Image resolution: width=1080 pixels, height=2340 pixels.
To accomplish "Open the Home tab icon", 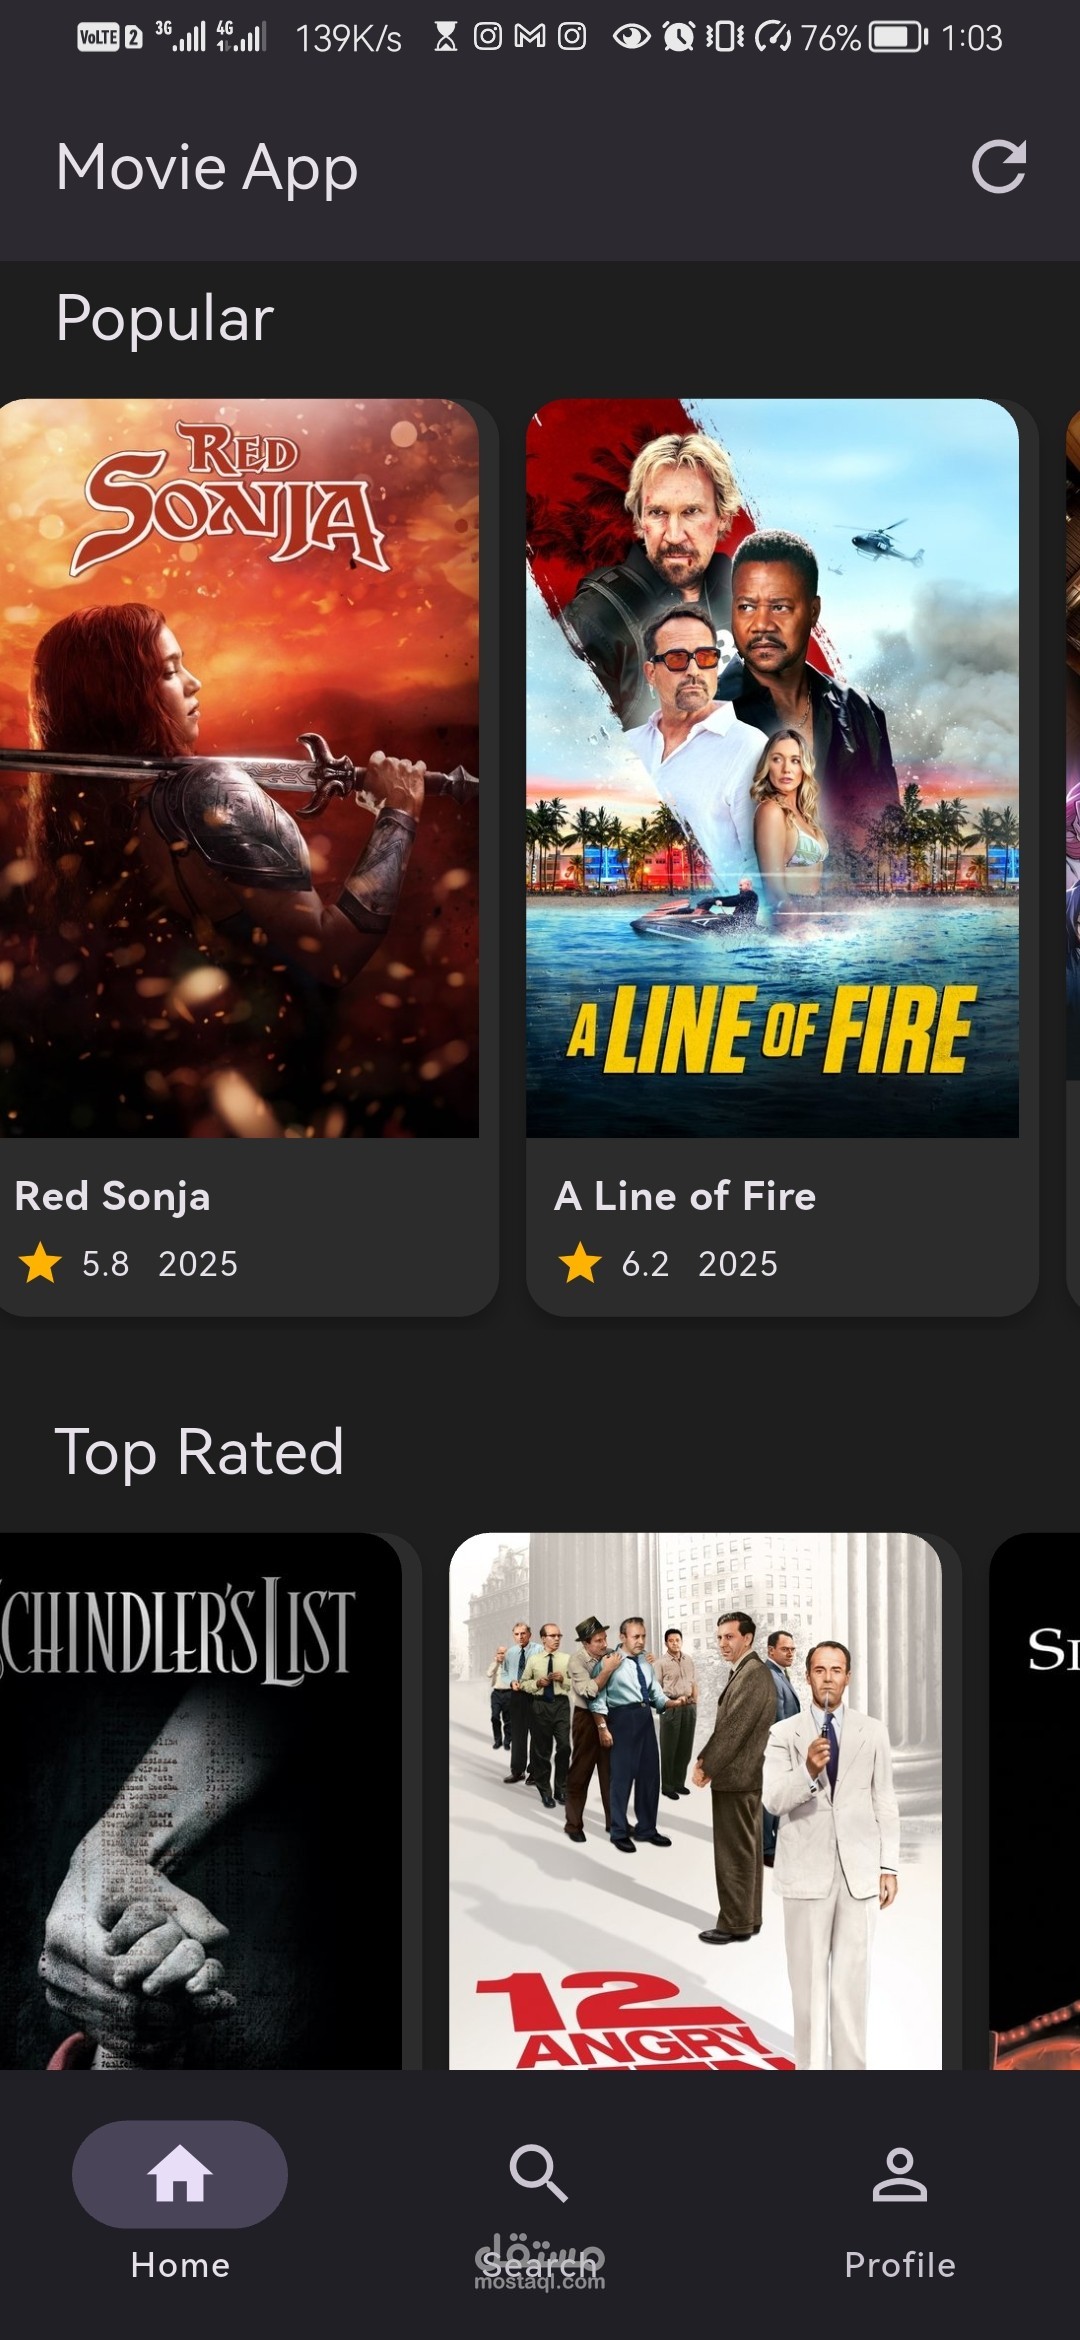I will [x=180, y=2174].
